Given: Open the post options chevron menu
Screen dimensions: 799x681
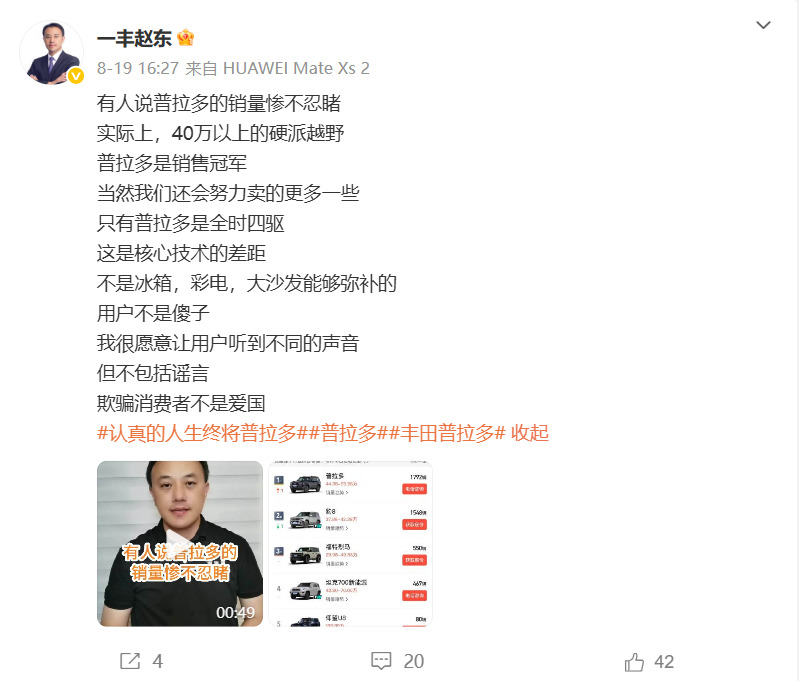Looking at the screenshot, I should (x=763, y=25).
